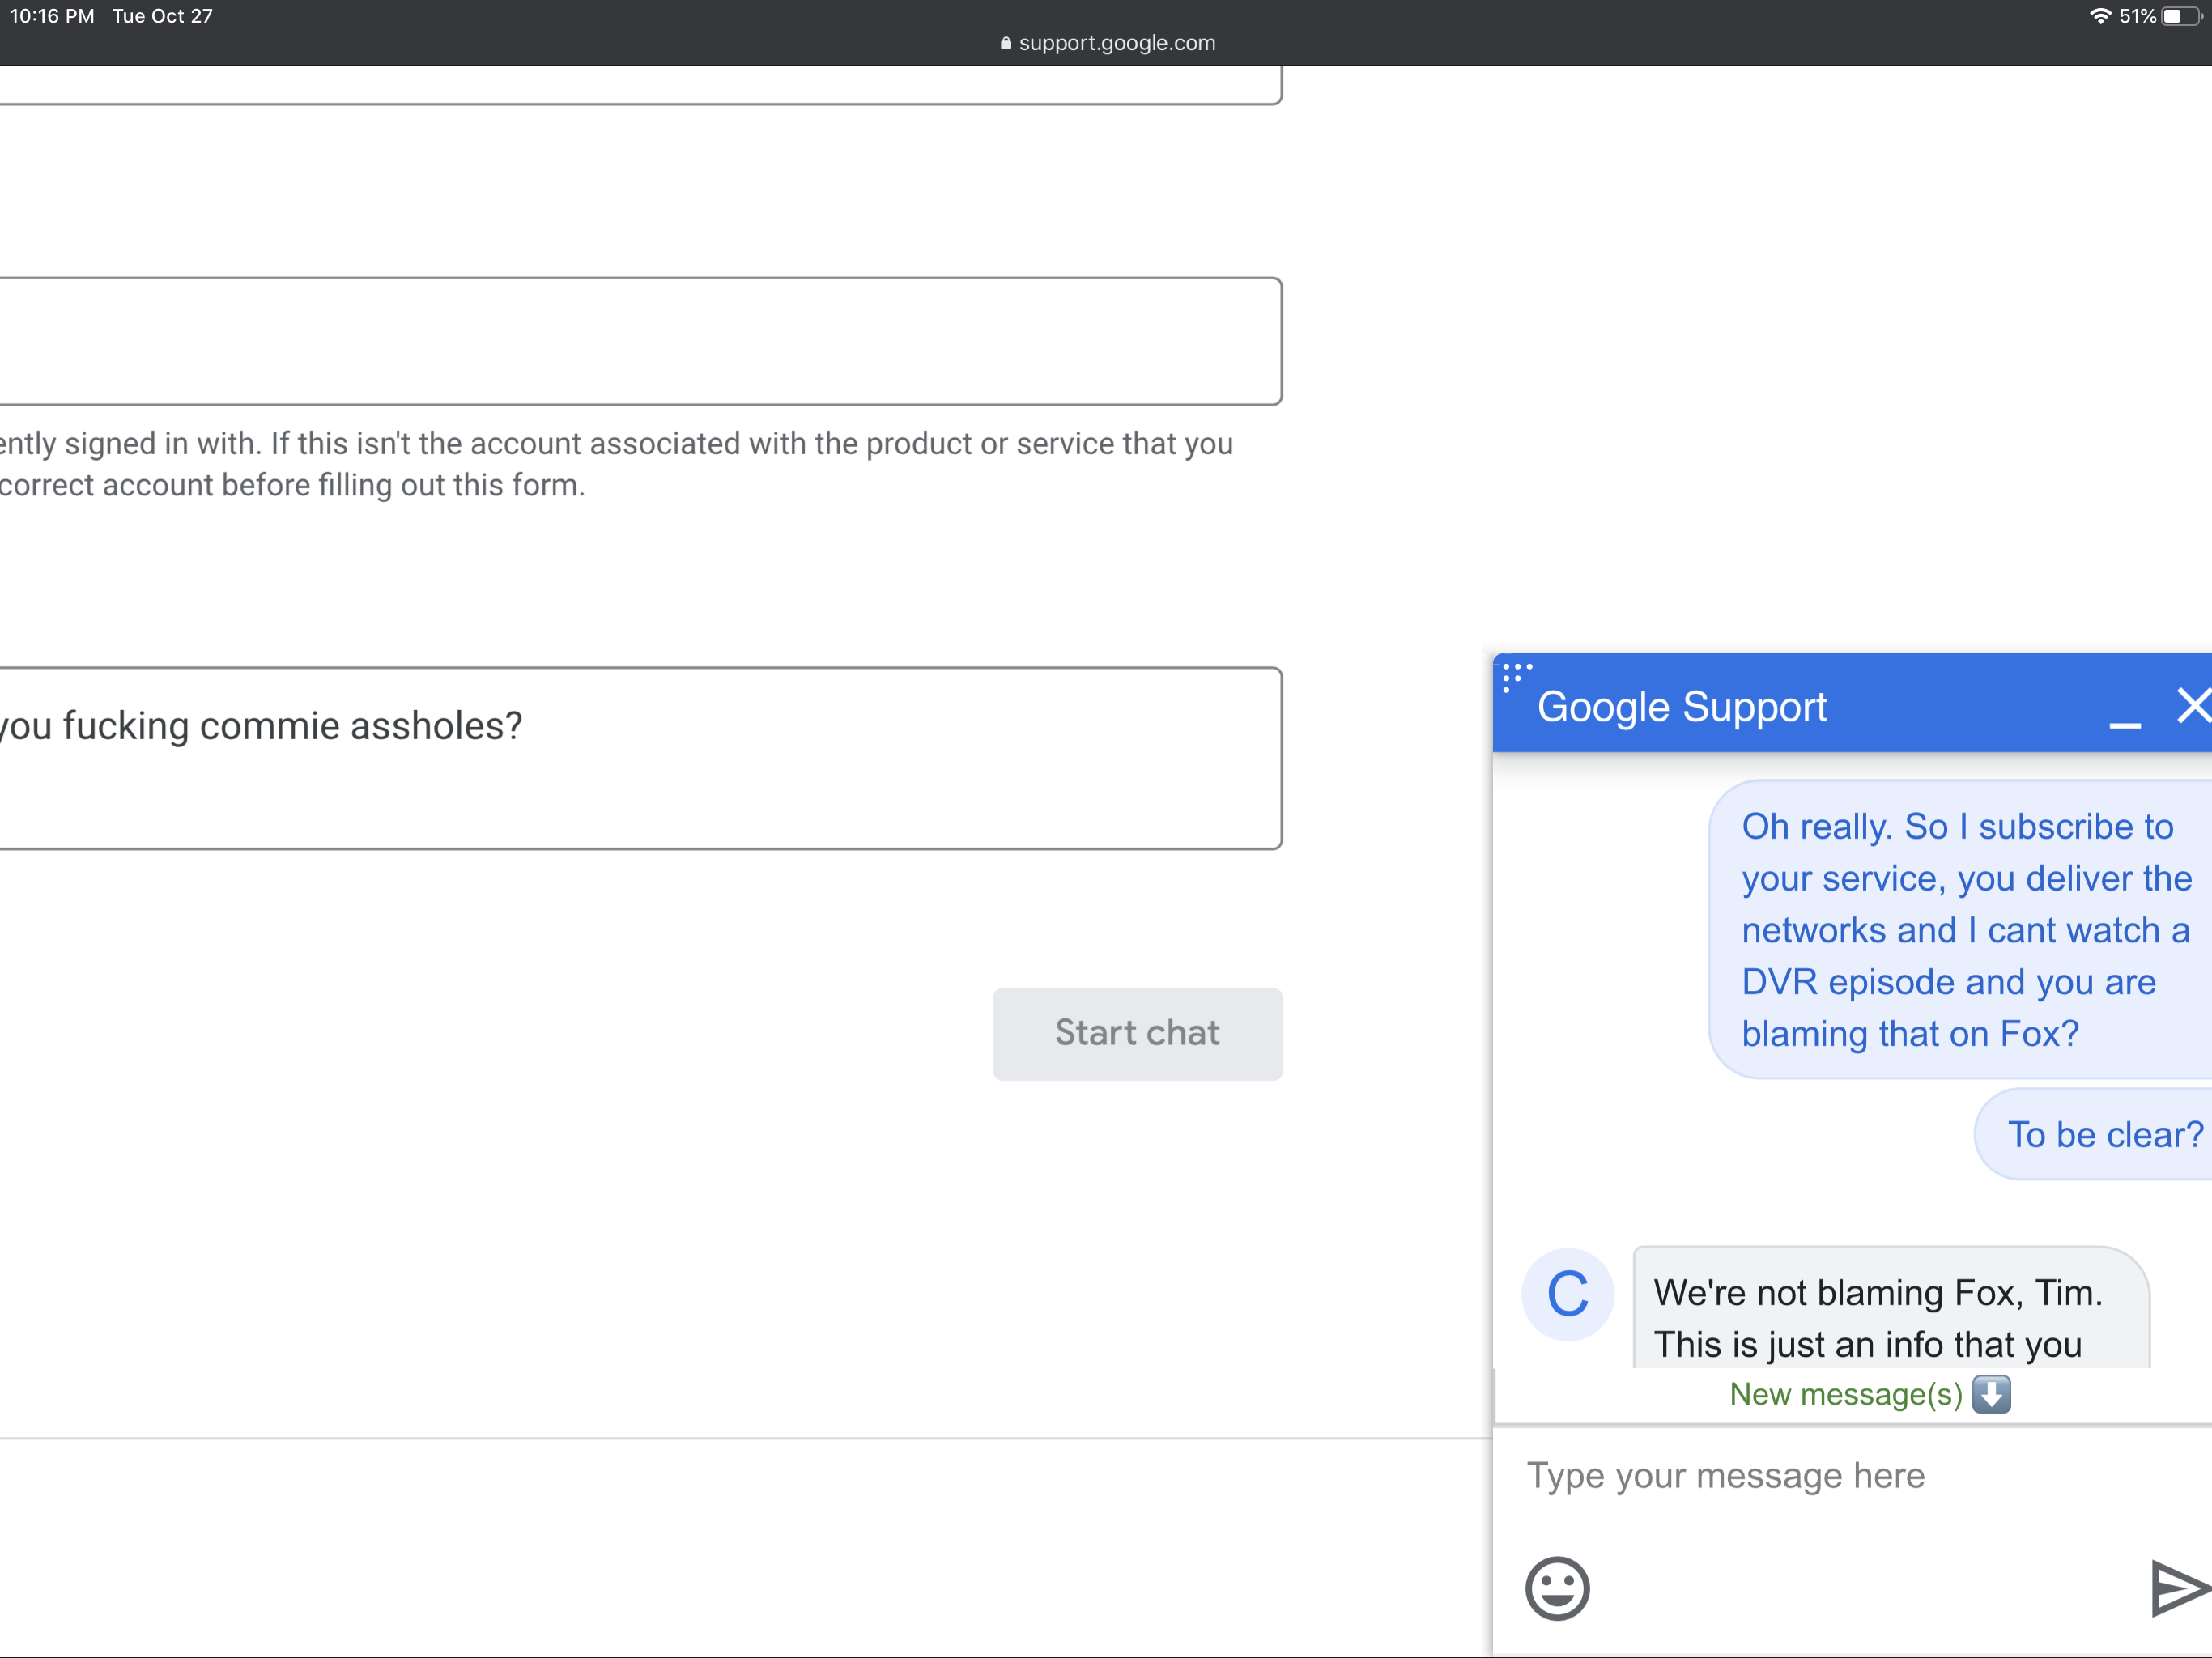Click the 'To be clear?' message bubble
2212x1658 pixels.
(x=2094, y=1134)
